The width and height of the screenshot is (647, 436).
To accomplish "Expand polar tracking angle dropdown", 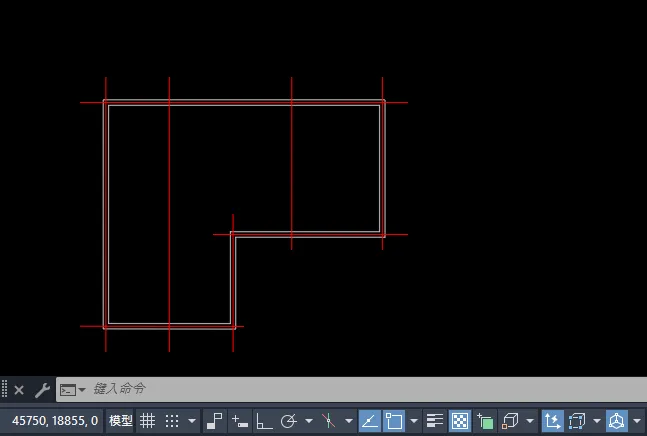I will tap(309, 421).
